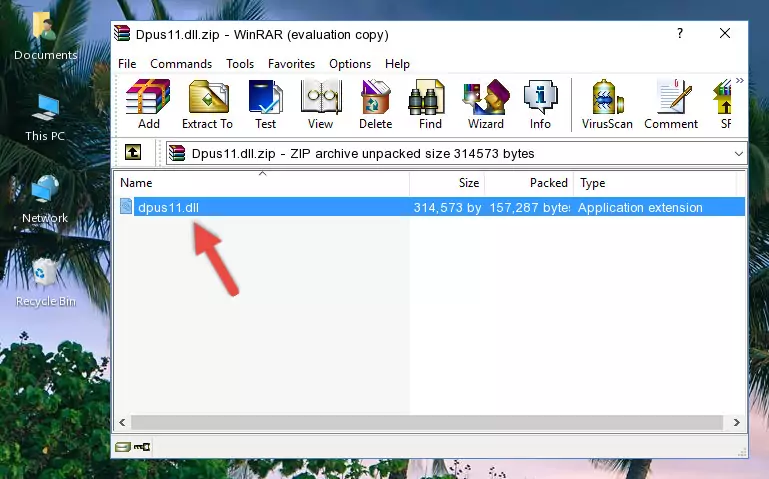Sort by the Size column header
The width and height of the screenshot is (769, 479).
447,183
